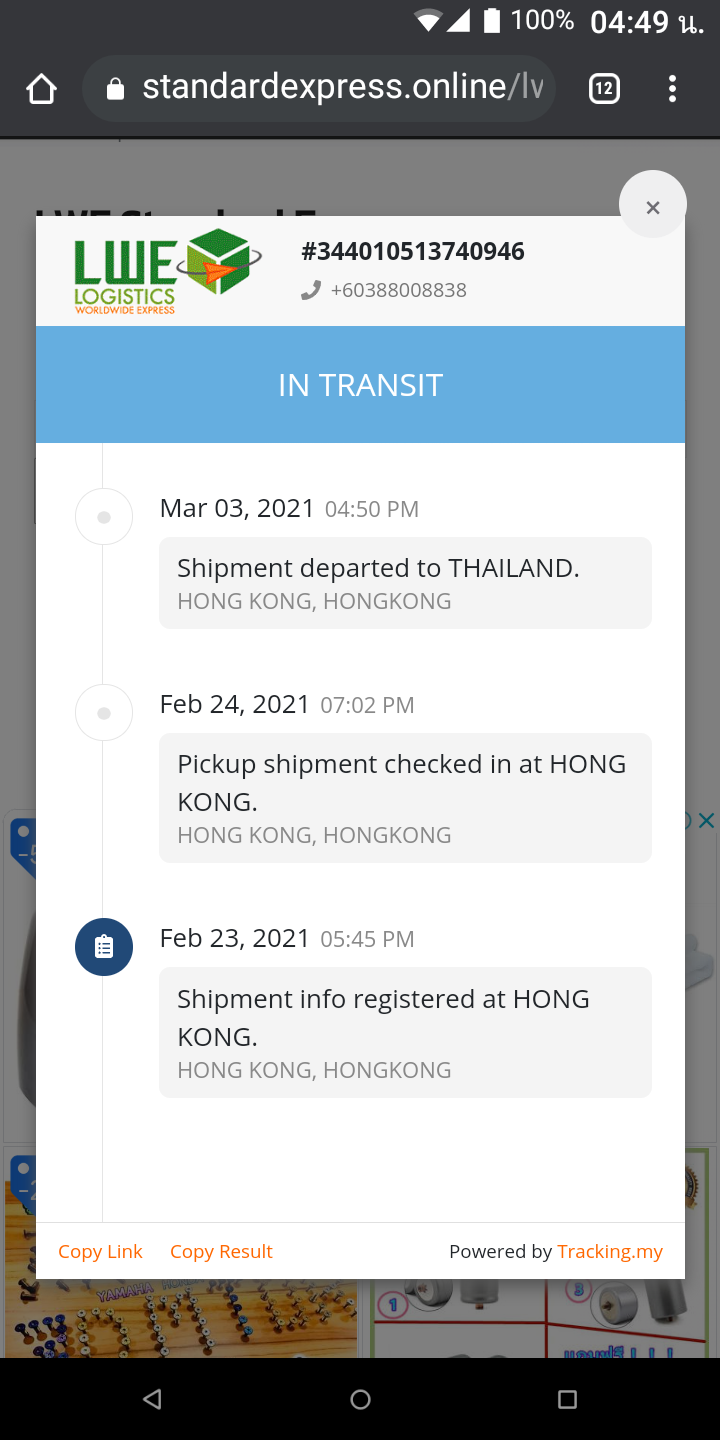Open the tab switcher showing 12 tabs

(x=604, y=89)
